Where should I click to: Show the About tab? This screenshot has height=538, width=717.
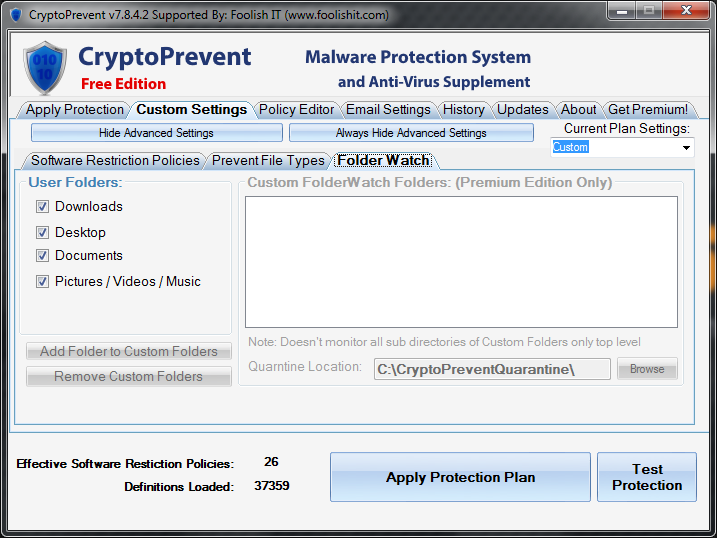pyautogui.click(x=578, y=110)
